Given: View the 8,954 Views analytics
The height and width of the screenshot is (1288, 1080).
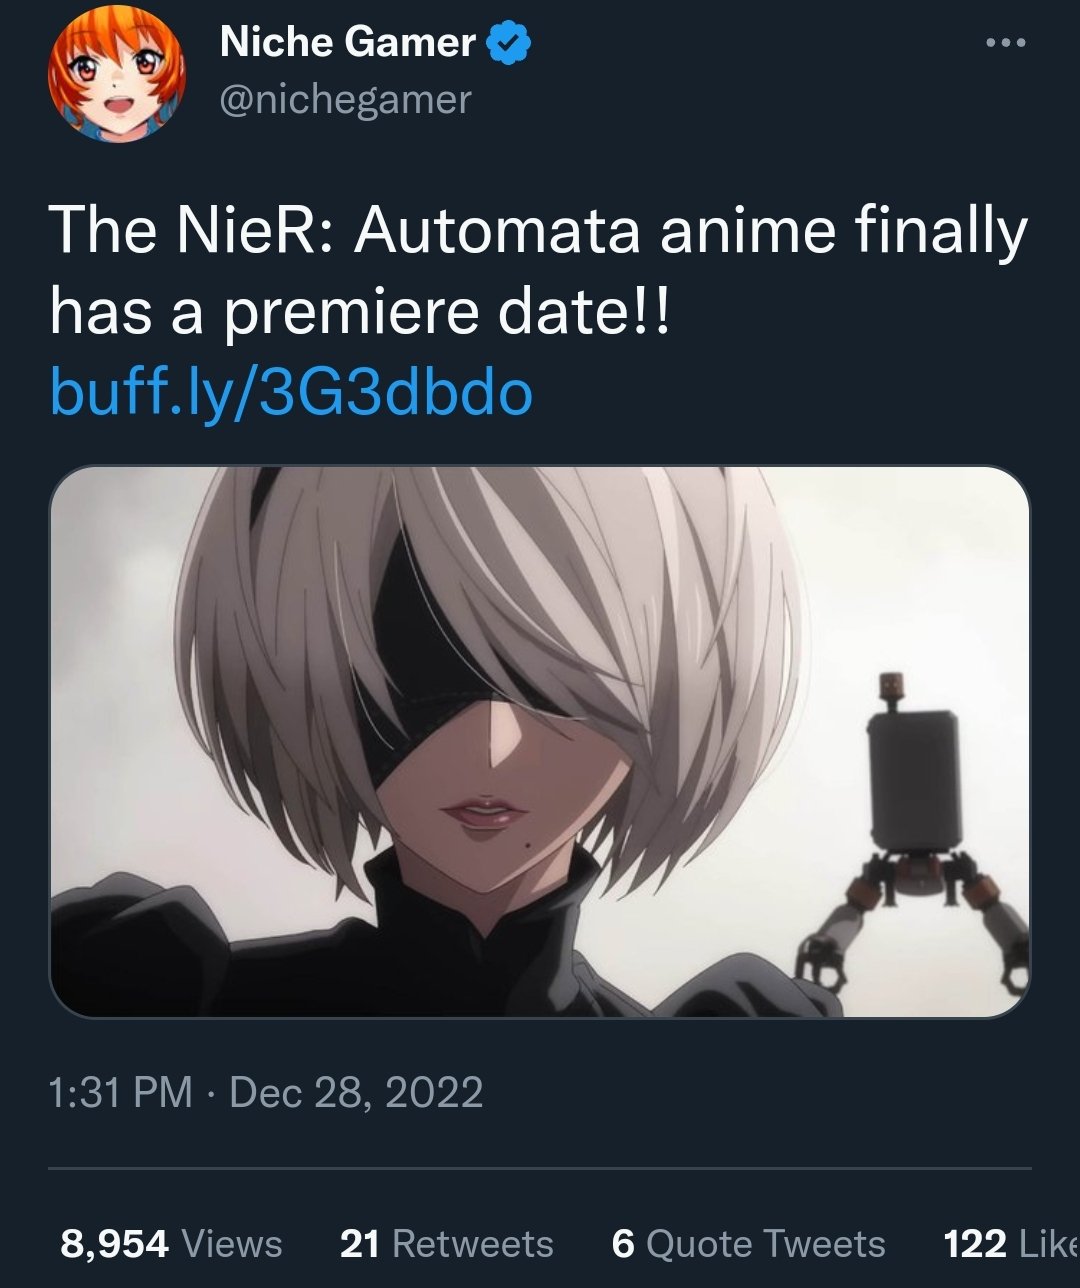Looking at the screenshot, I should [x=171, y=1244].
